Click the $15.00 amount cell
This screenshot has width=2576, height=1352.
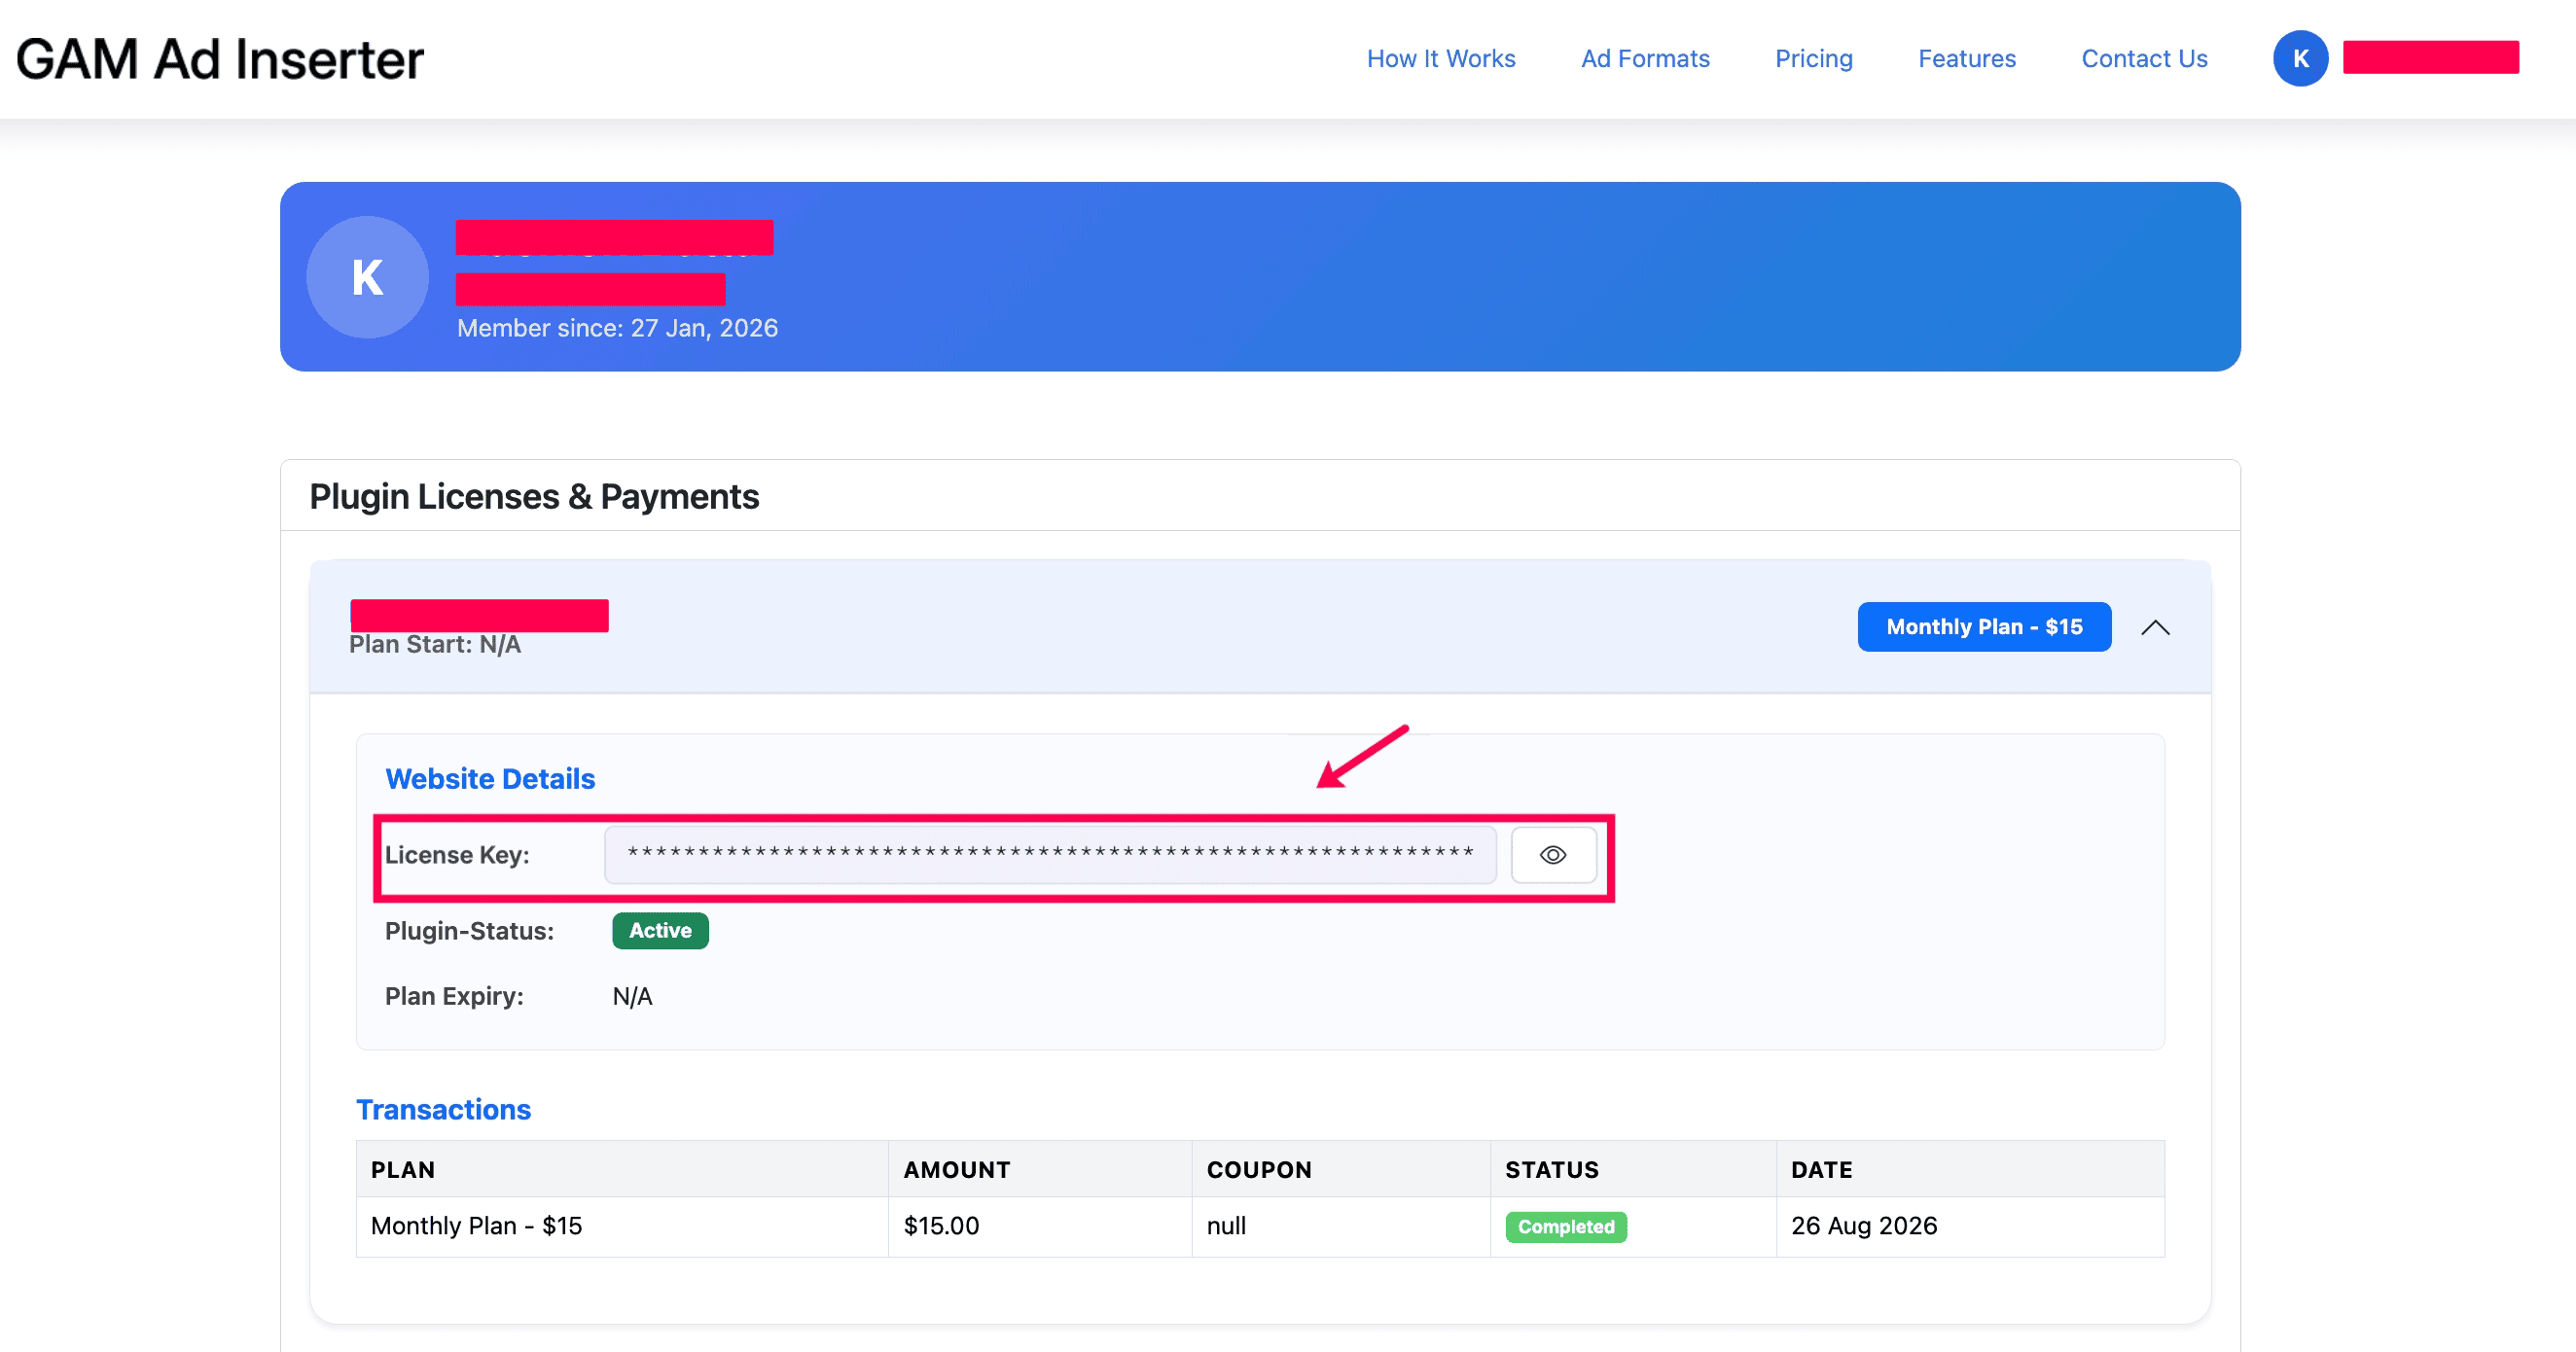pos(1040,1227)
